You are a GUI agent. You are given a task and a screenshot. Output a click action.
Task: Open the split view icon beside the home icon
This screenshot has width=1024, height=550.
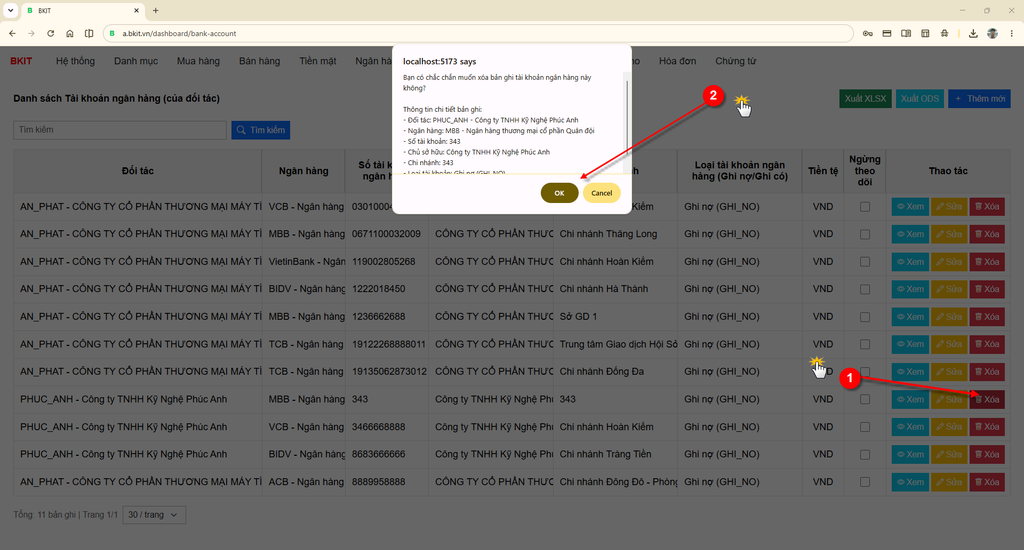pos(89,33)
